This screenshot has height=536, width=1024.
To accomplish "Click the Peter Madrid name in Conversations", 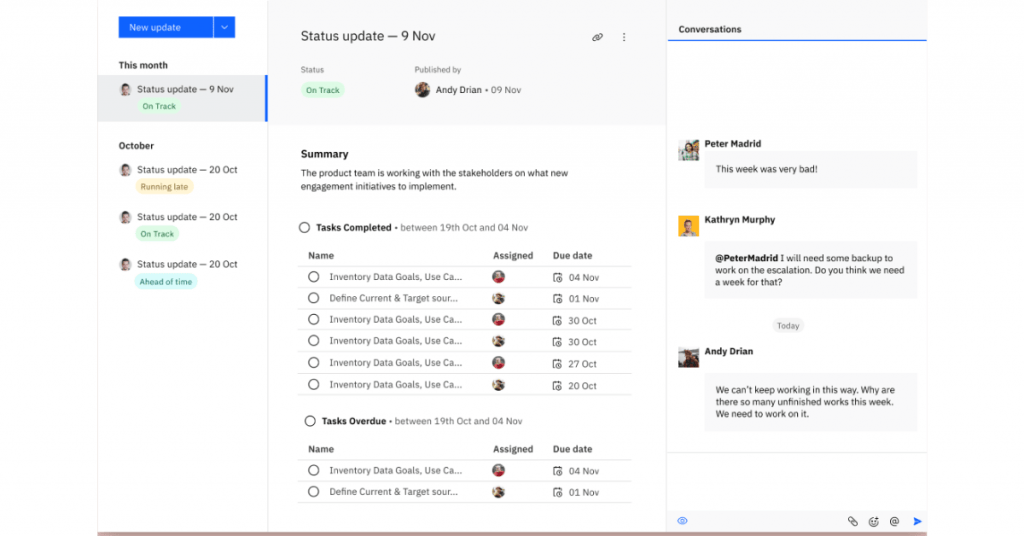I will 732,144.
